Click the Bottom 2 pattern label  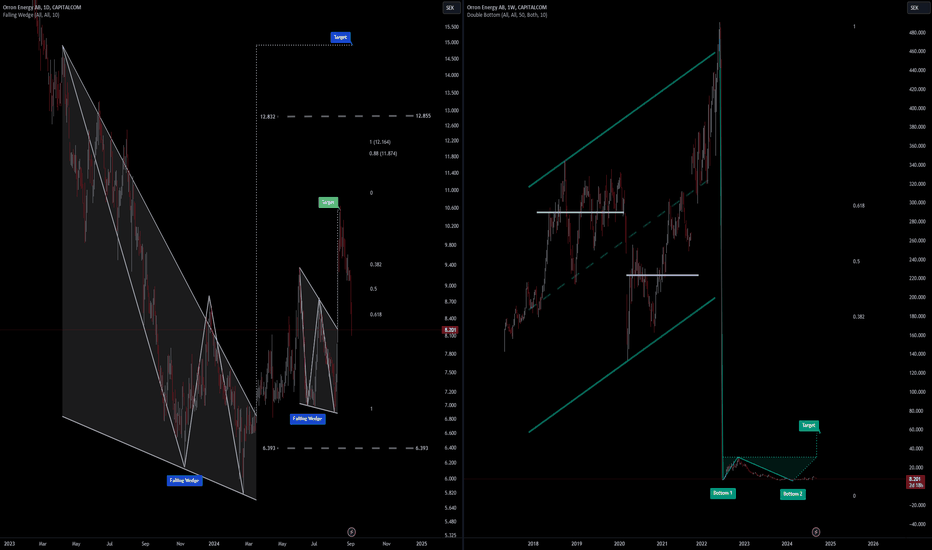(792, 494)
